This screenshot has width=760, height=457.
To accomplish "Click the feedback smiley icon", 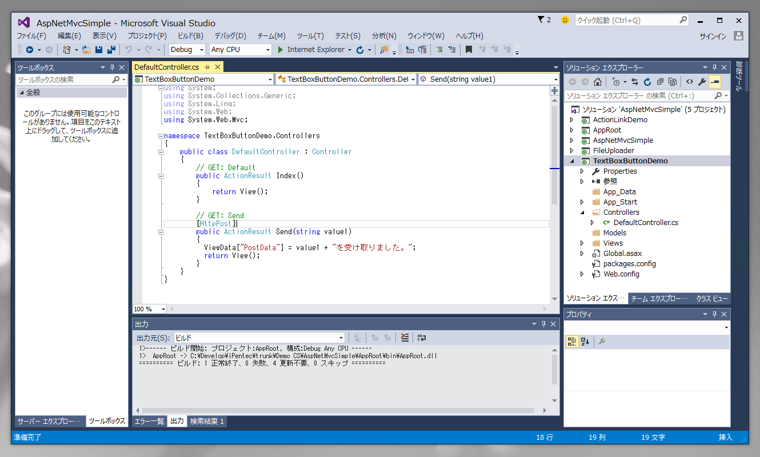I will pos(565,20).
